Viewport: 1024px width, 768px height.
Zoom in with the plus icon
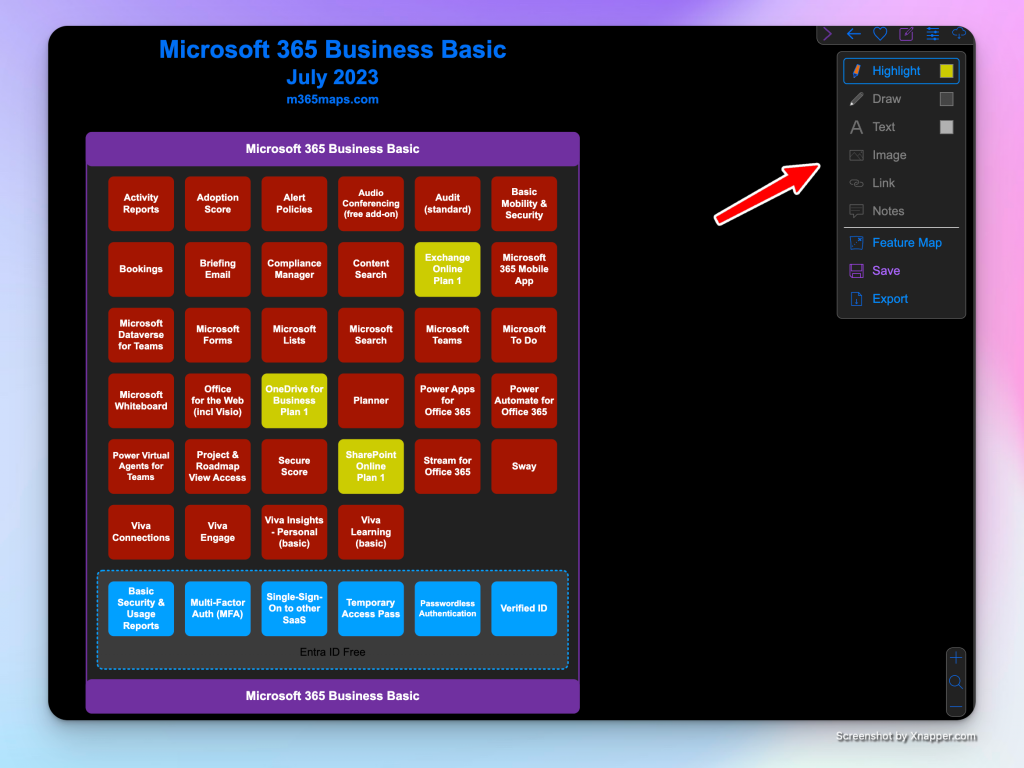click(x=956, y=658)
